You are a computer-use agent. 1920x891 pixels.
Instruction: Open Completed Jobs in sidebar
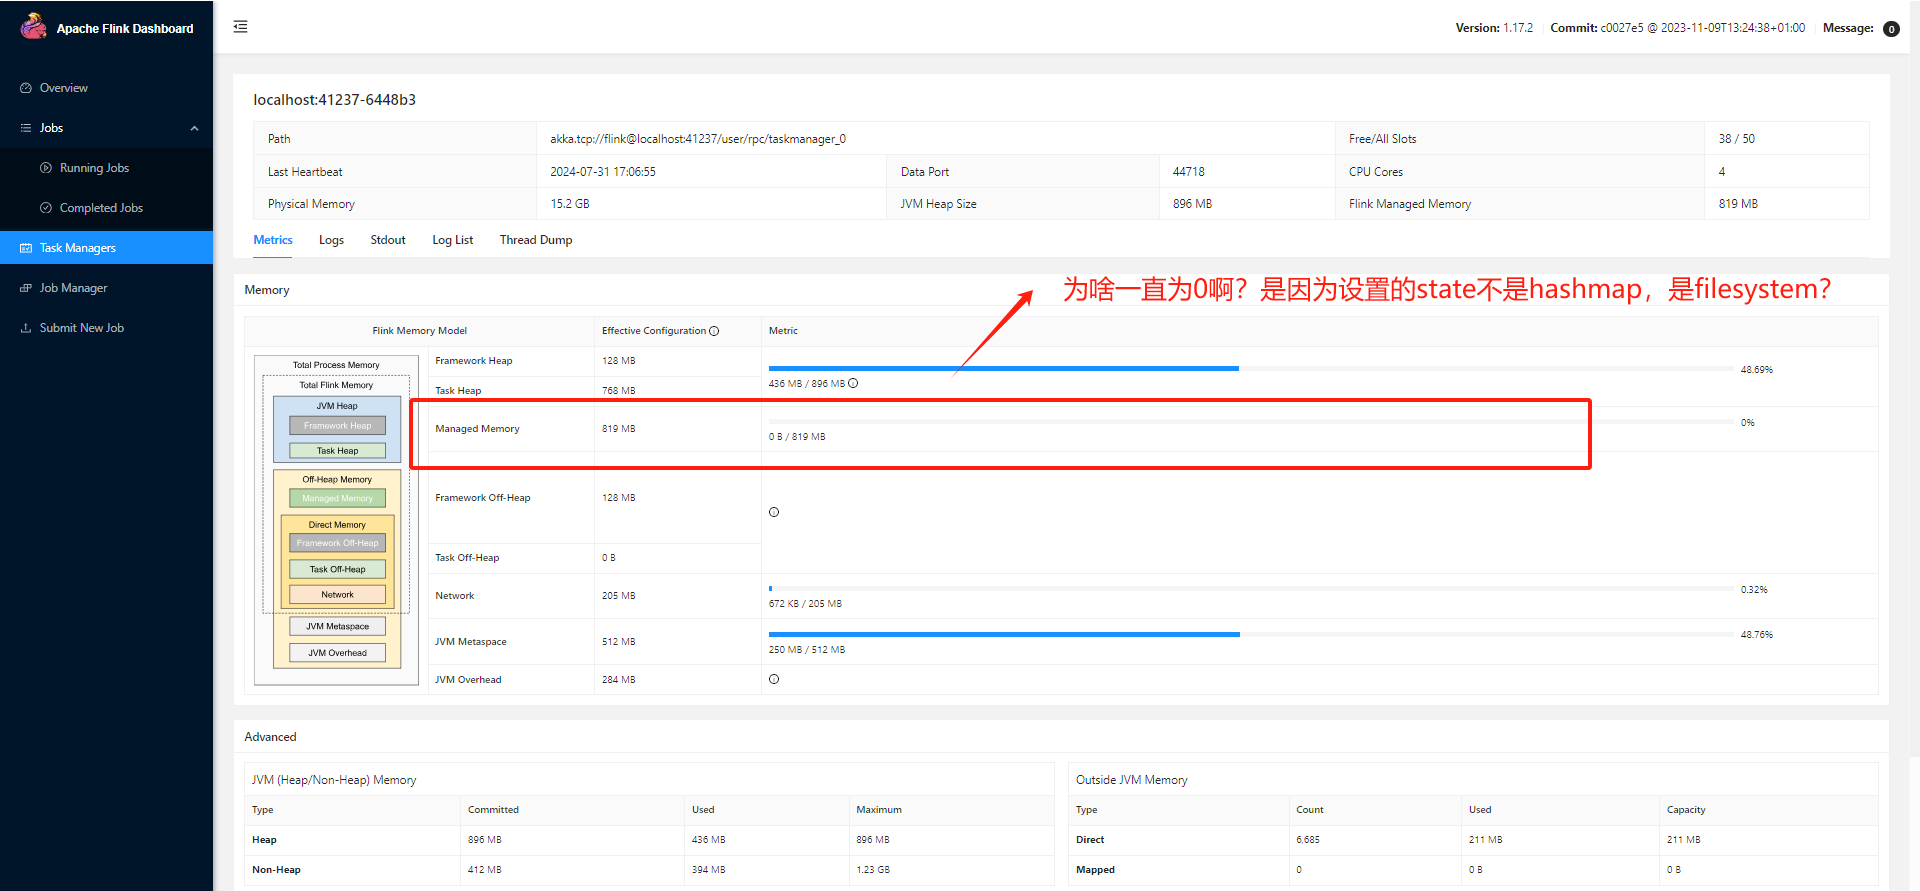click(x=106, y=208)
